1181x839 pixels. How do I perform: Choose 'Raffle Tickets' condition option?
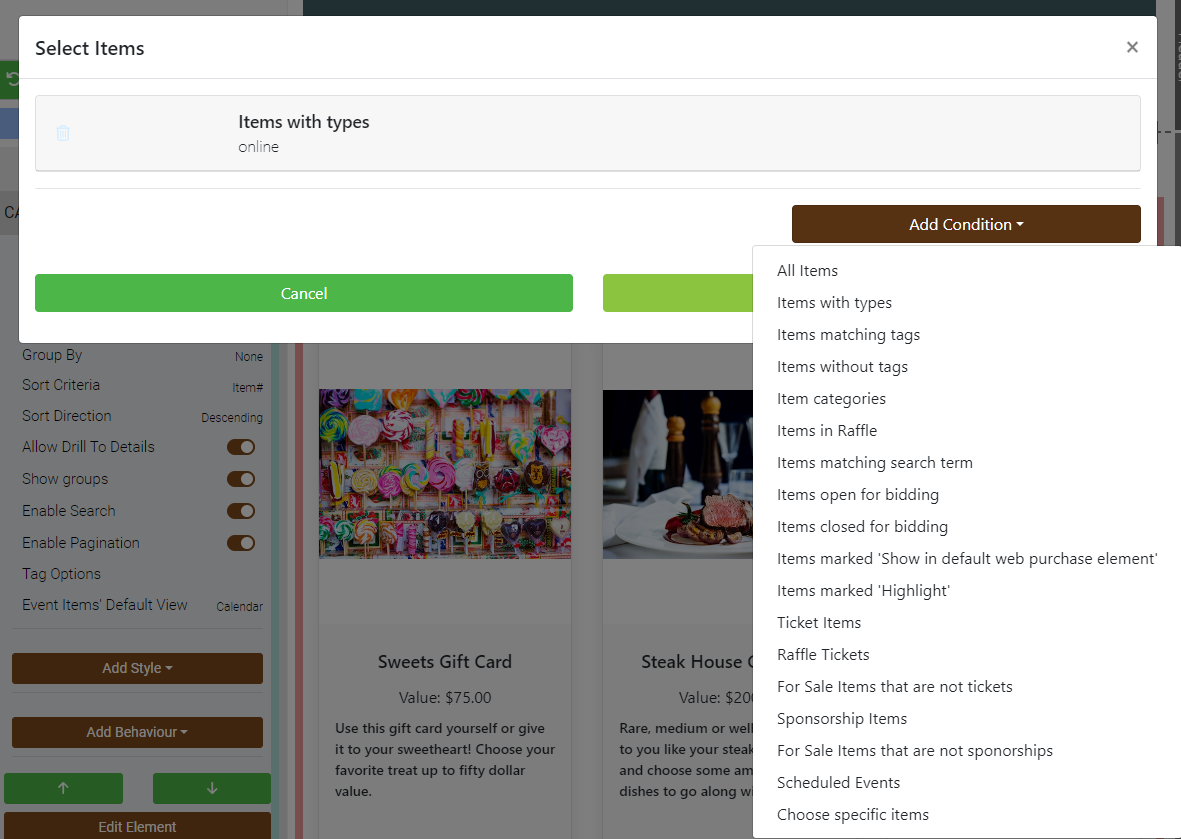coord(823,655)
